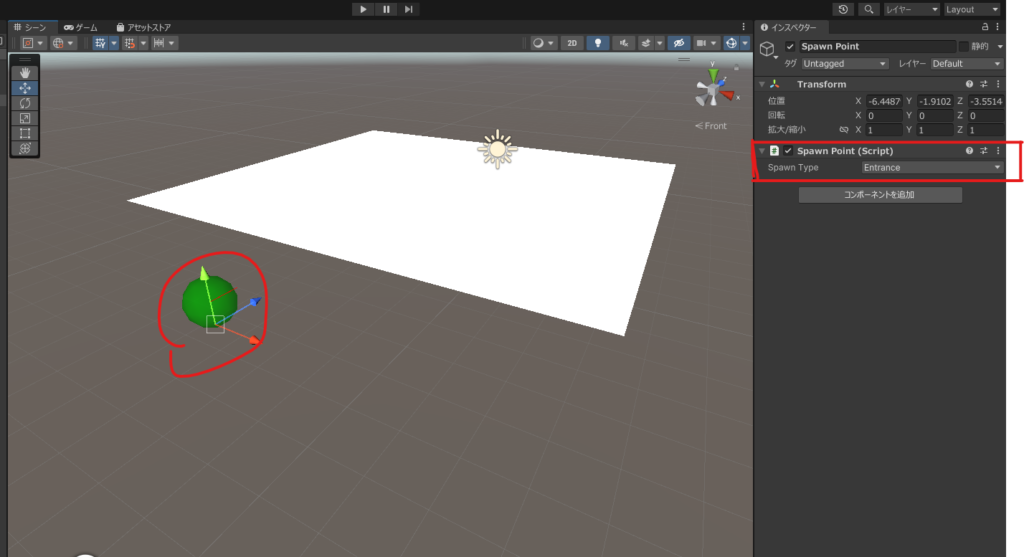
Task: Disable the Spawn Point (Script) component checkbox
Action: click(x=788, y=151)
